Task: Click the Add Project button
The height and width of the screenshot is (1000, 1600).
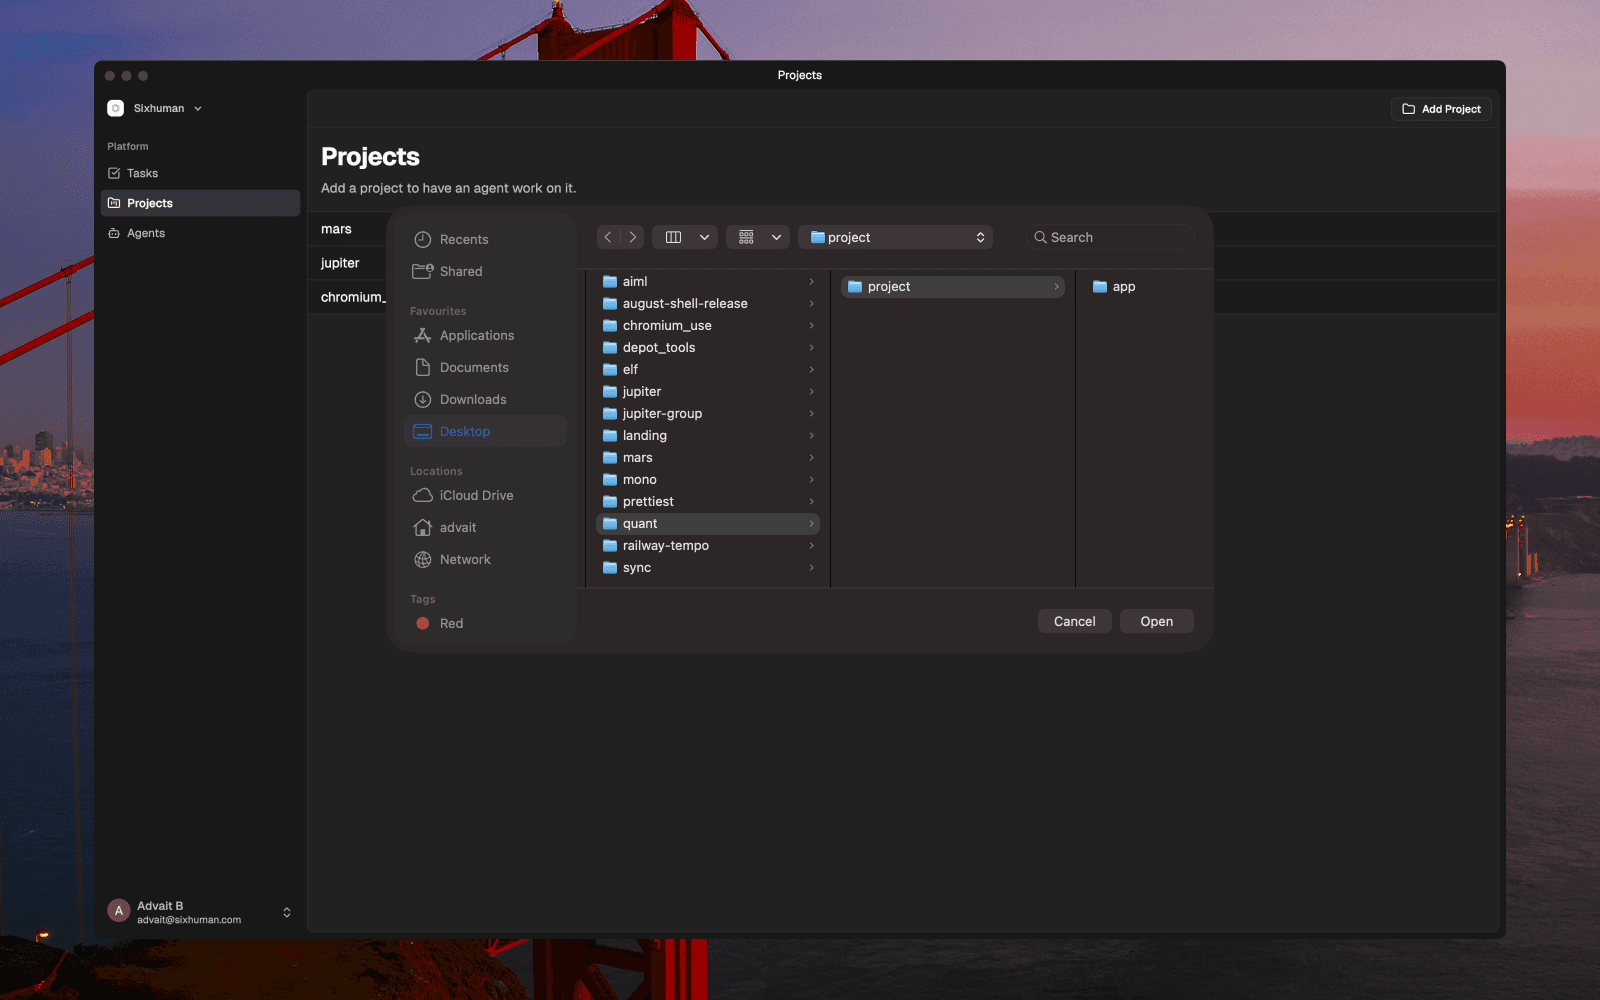Action: pos(1440,109)
